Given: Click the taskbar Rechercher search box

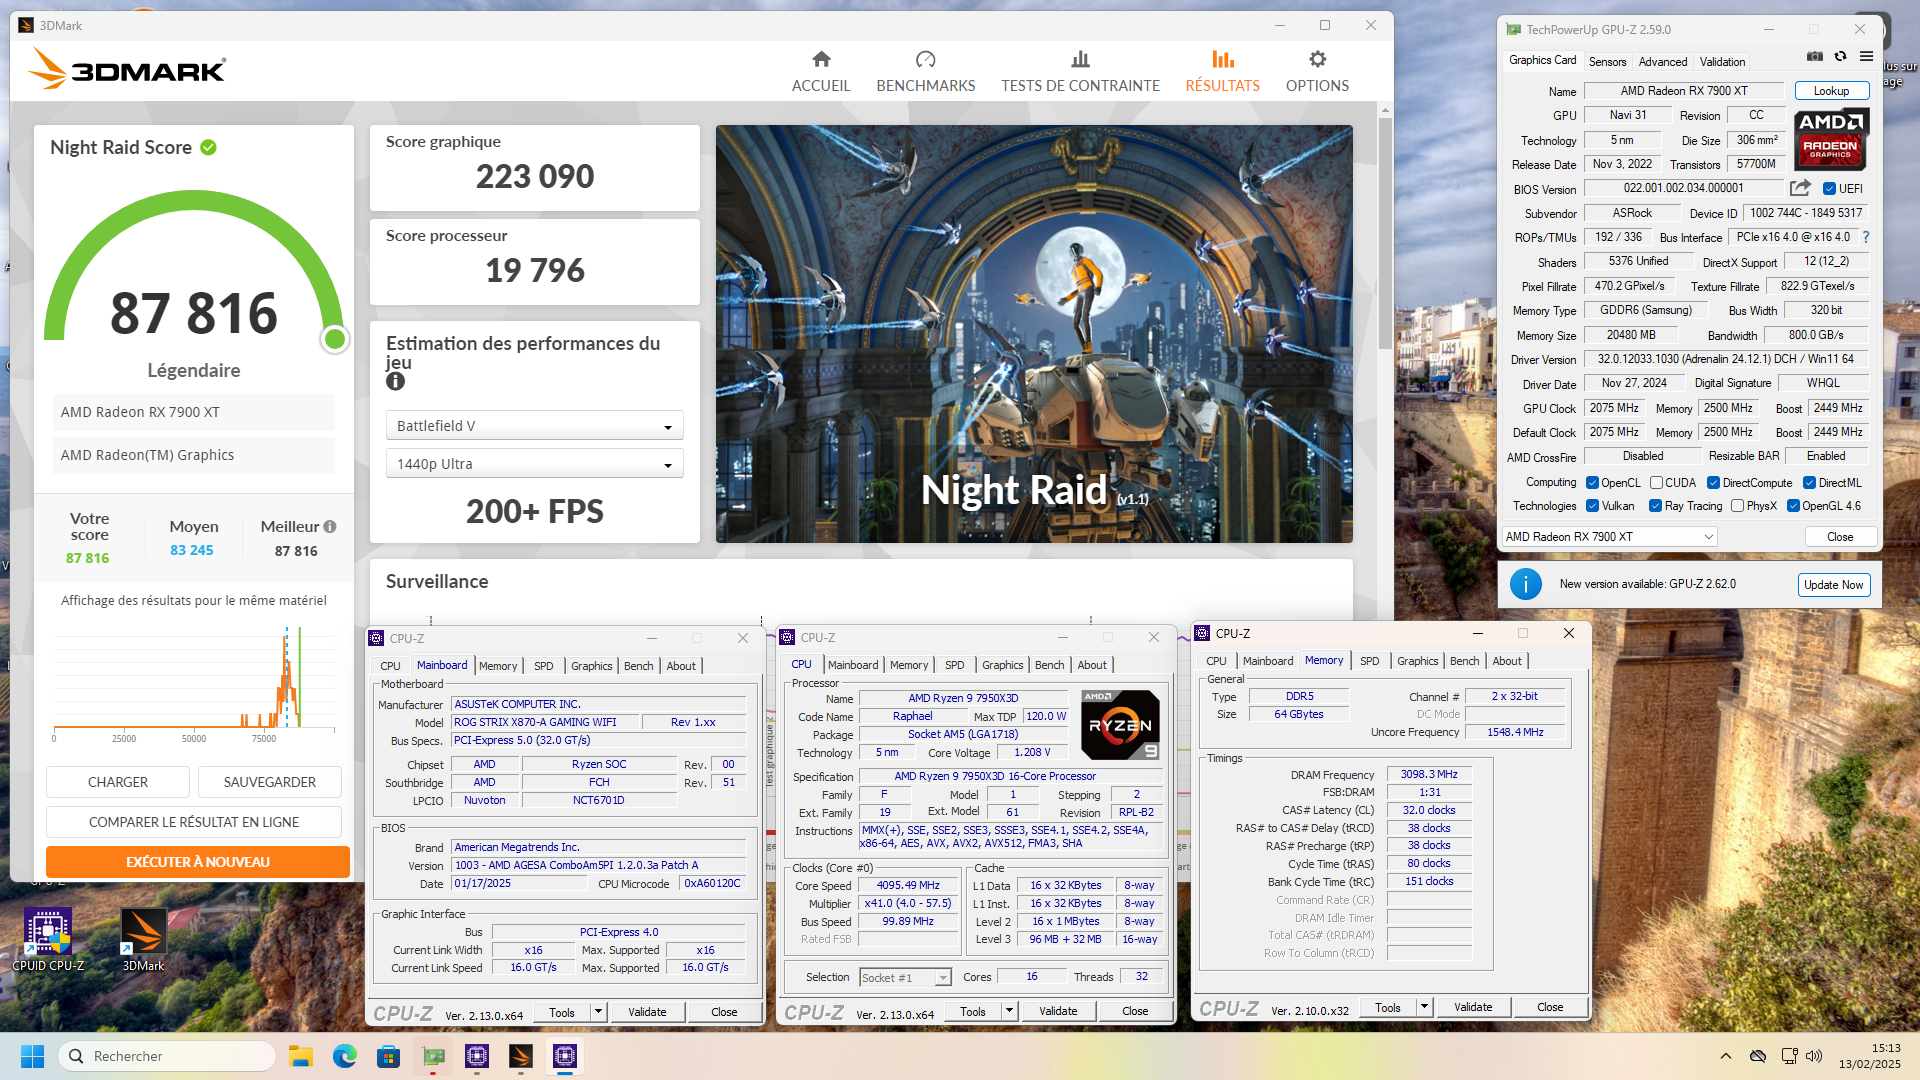Looking at the screenshot, I should tap(167, 1056).
